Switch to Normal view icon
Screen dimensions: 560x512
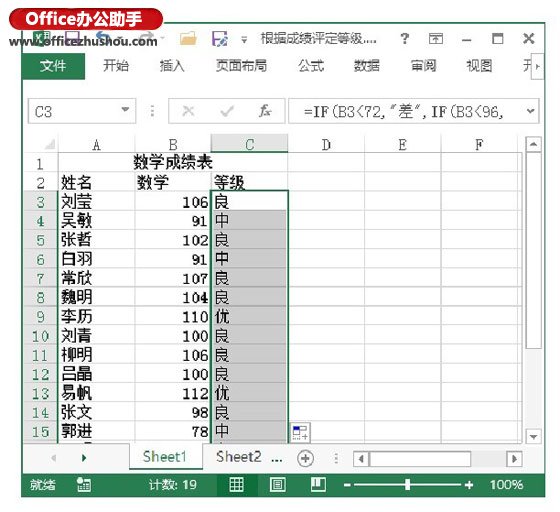236,485
